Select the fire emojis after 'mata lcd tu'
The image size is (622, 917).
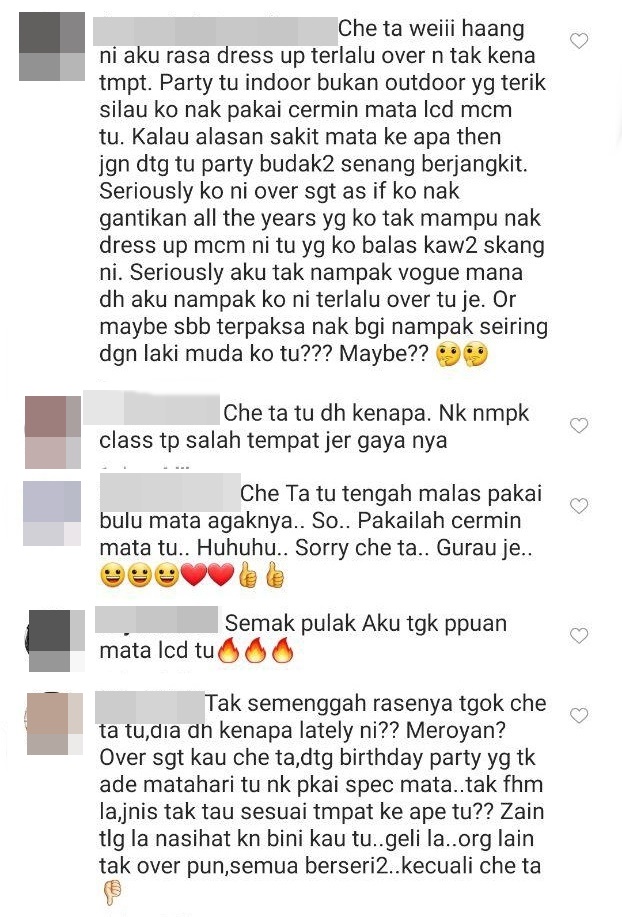click(x=255, y=650)
